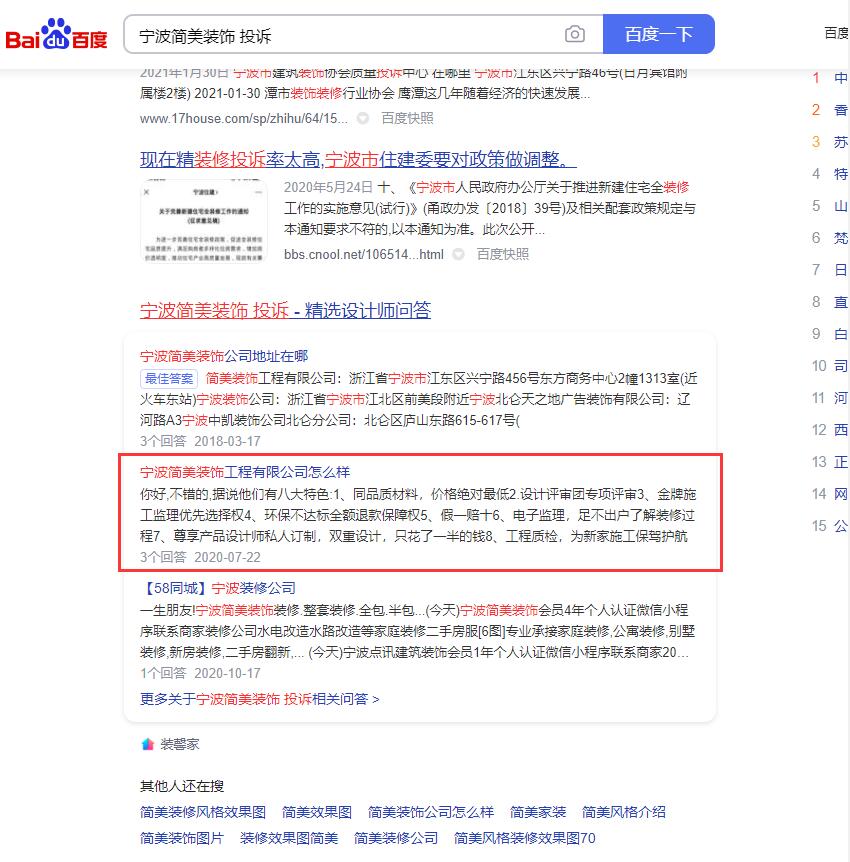
Task: Click the 2018-03-17 answer date text
Action: (x=228, y=441)
